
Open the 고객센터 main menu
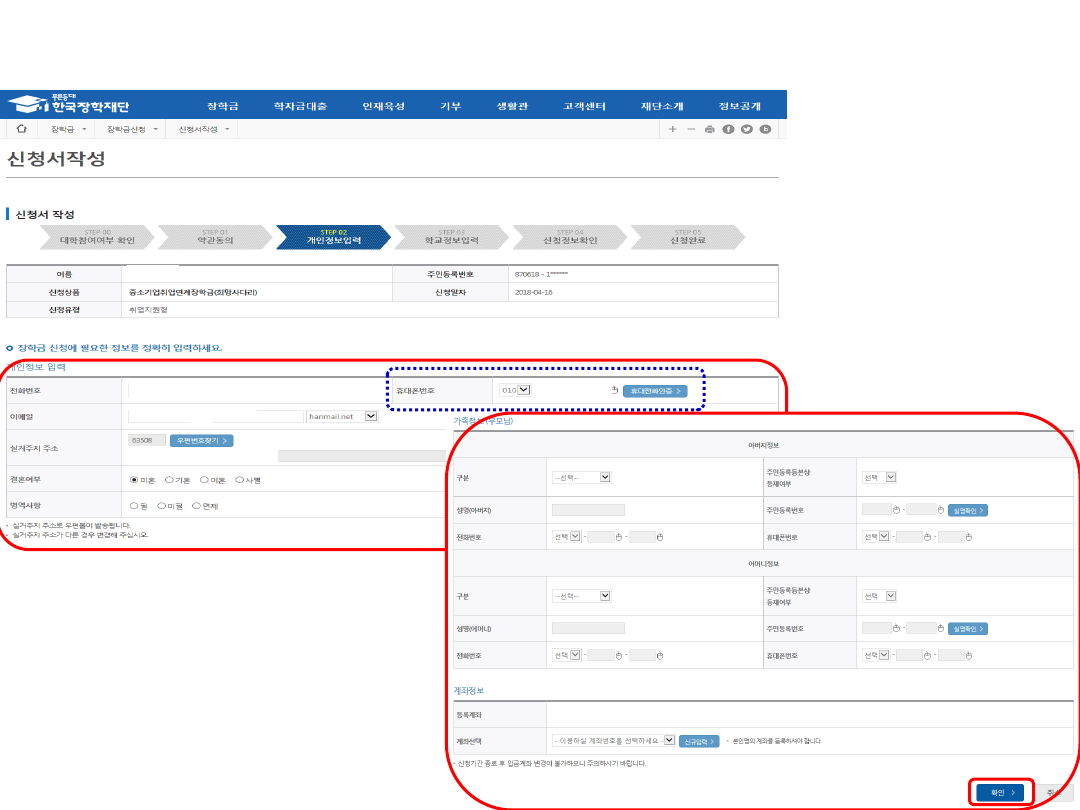click(584, 106)
